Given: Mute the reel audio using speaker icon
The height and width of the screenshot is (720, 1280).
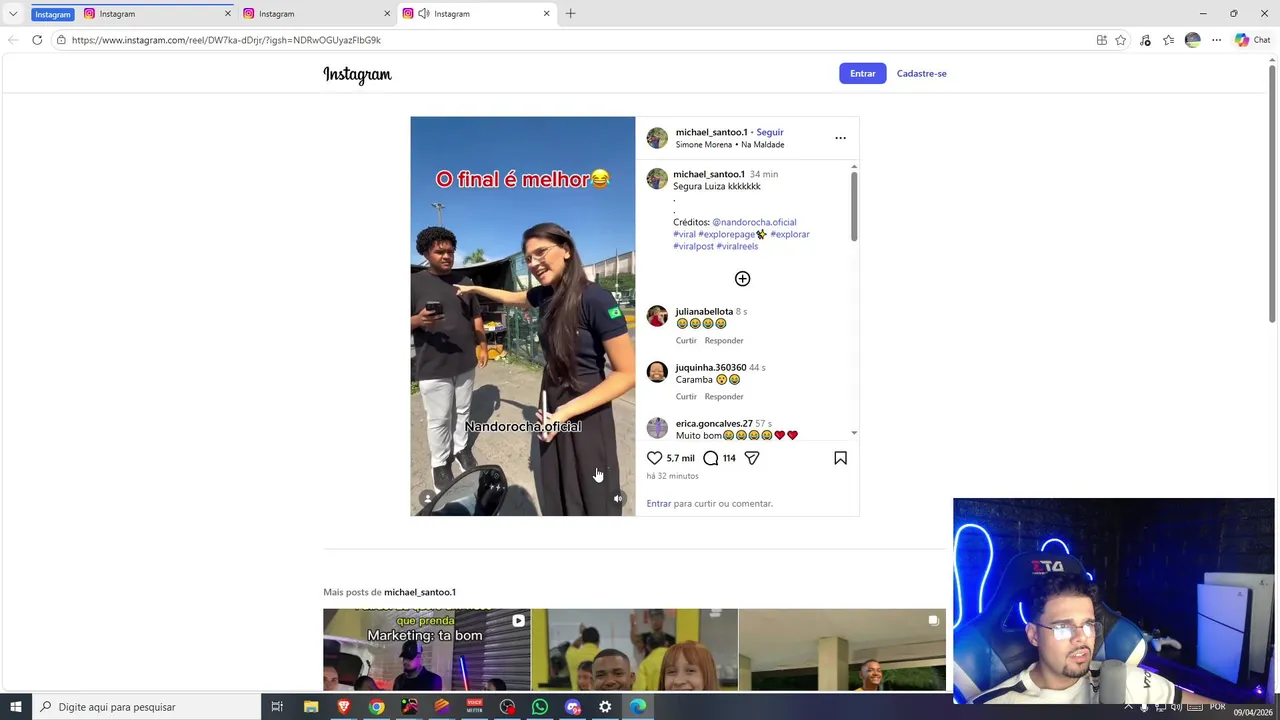Looking at the screenshot, I should coord(618,498).
